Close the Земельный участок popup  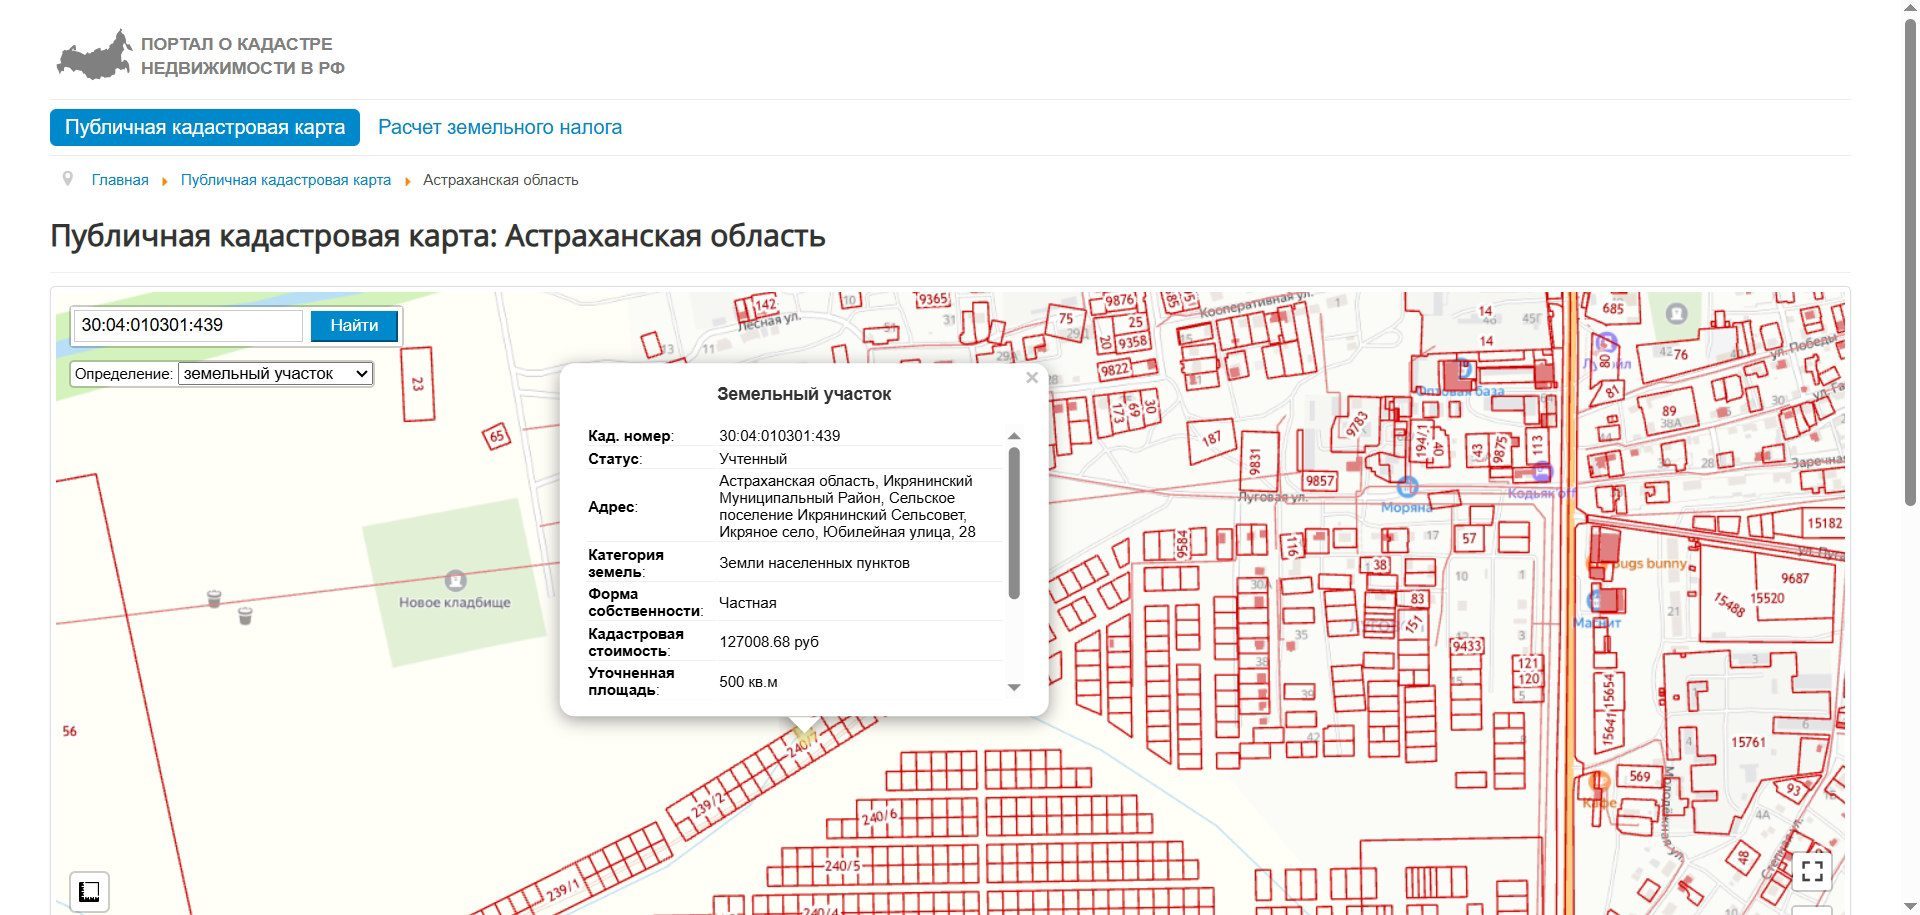point(1032,378)
